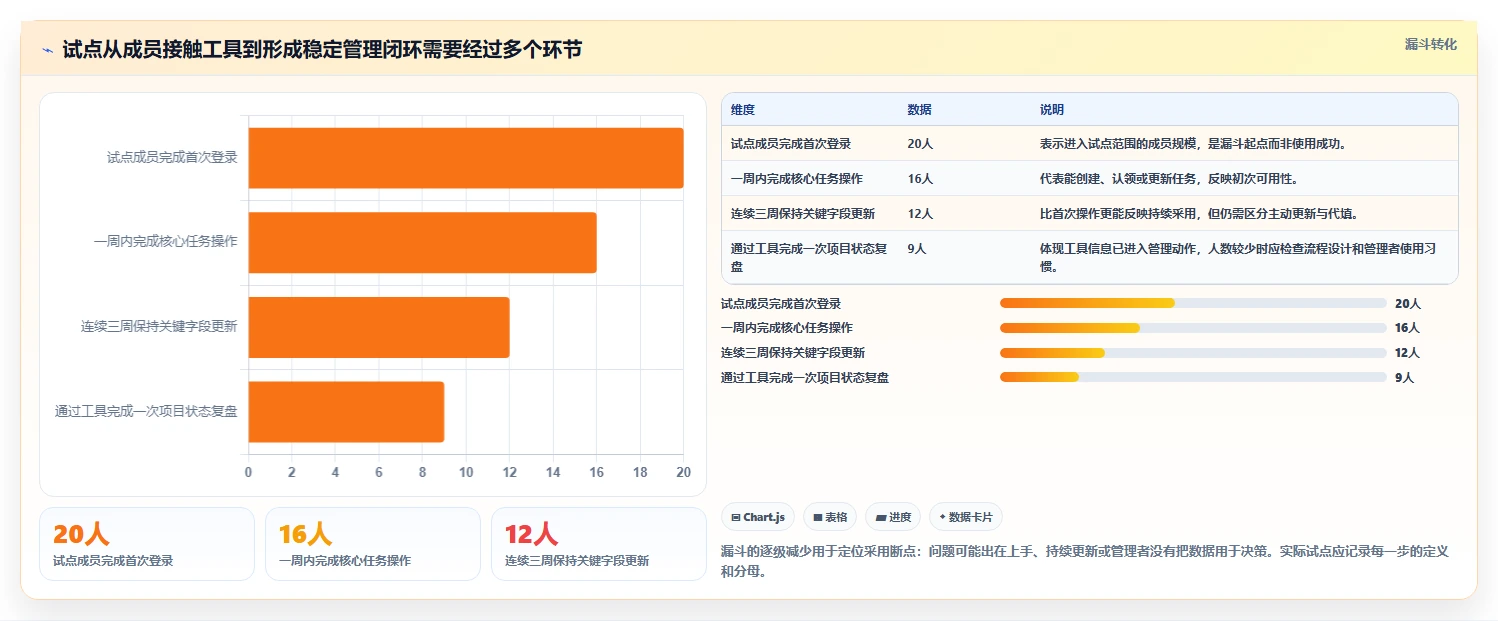Click the 20人 value in the table
This screenshot has width=1498, height=621.
click(x=920, y=144)
